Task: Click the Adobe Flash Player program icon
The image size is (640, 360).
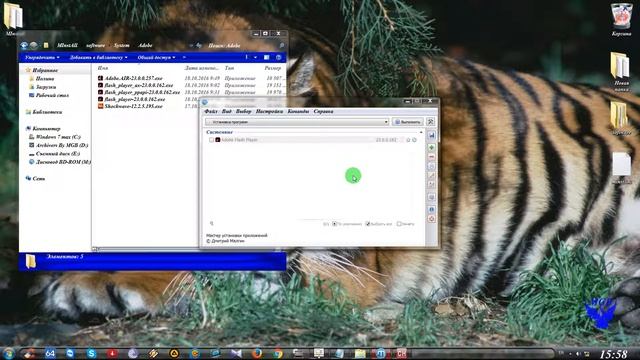Action: coord(218,140)
